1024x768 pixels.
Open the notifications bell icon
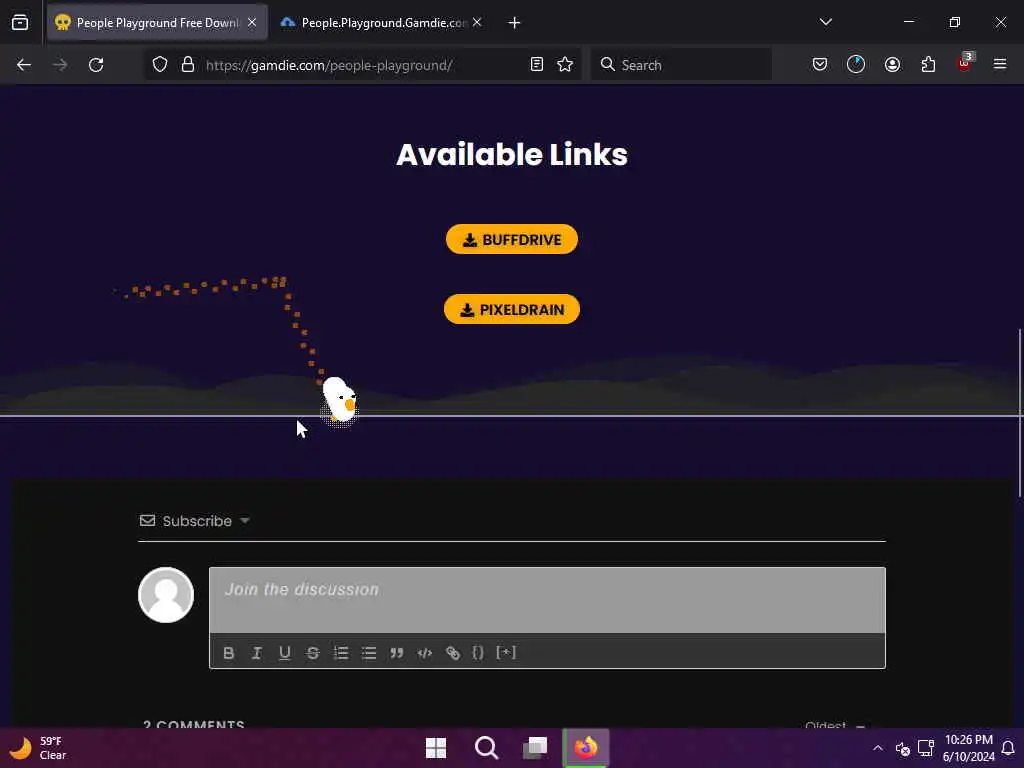click(x=1008, y=748)
